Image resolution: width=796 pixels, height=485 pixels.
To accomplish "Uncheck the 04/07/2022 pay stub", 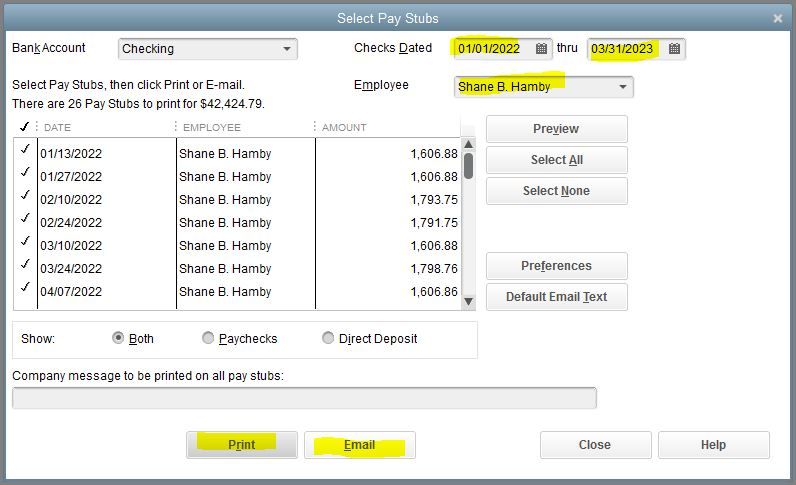I will tap(25, 287).
